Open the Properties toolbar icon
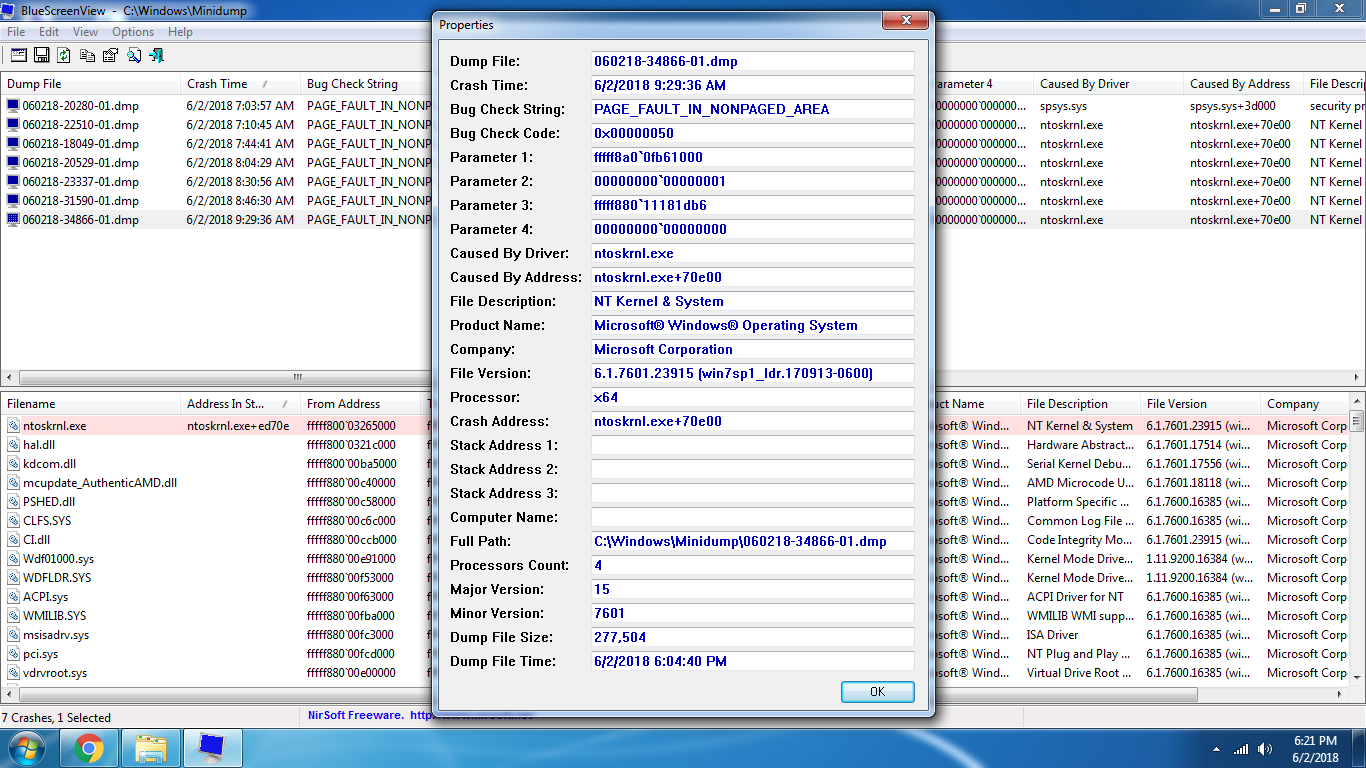 click(x=110, y=55)
